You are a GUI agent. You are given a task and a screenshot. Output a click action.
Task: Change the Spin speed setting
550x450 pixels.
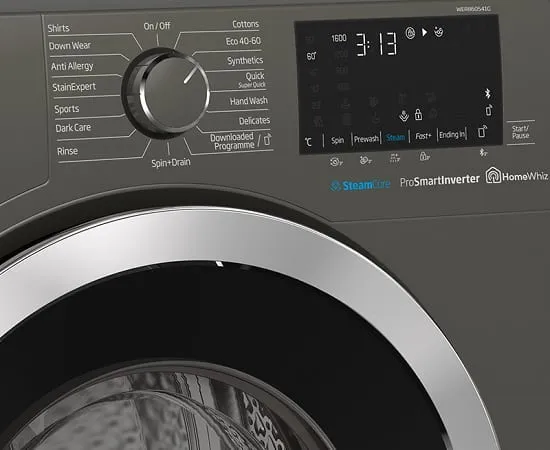coord(337,140)
